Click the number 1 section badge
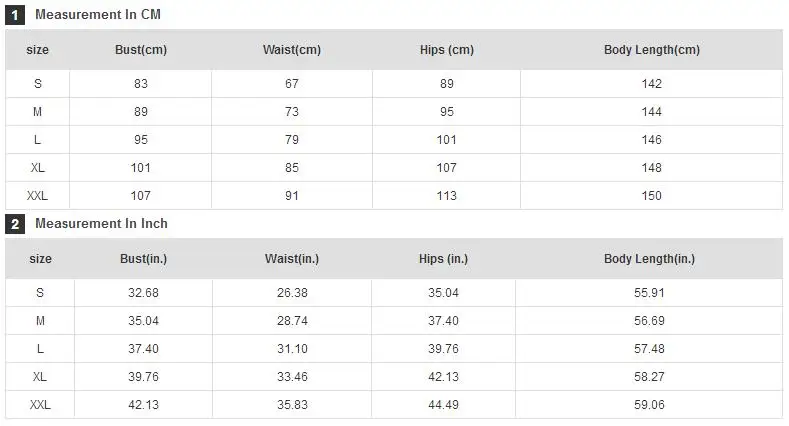The image size is (789, 426). 15,15
